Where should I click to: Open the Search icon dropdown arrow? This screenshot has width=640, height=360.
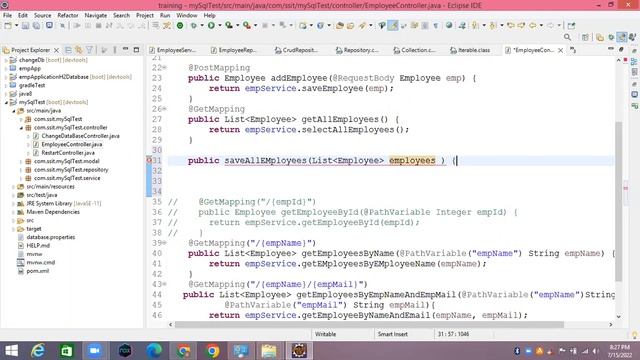[371, 25]
